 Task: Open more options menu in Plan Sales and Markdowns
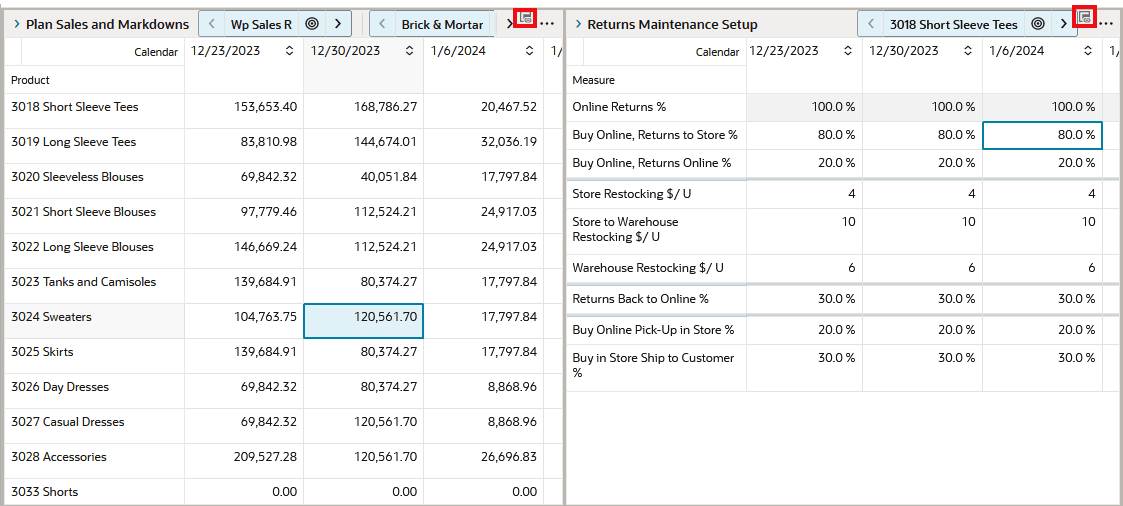pyautogui.click(x=547, y=24)
